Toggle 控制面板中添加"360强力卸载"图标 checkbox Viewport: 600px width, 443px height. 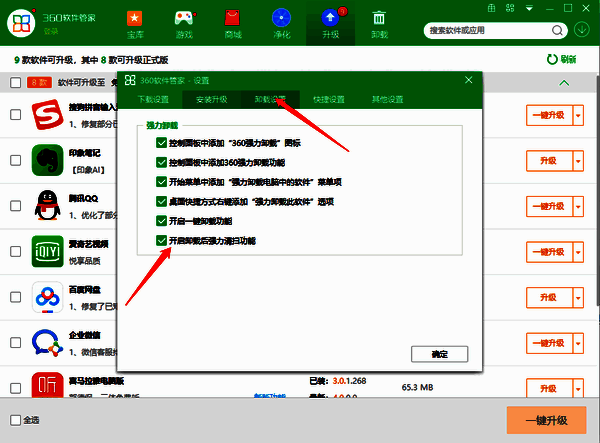click(x=162, y=143)
